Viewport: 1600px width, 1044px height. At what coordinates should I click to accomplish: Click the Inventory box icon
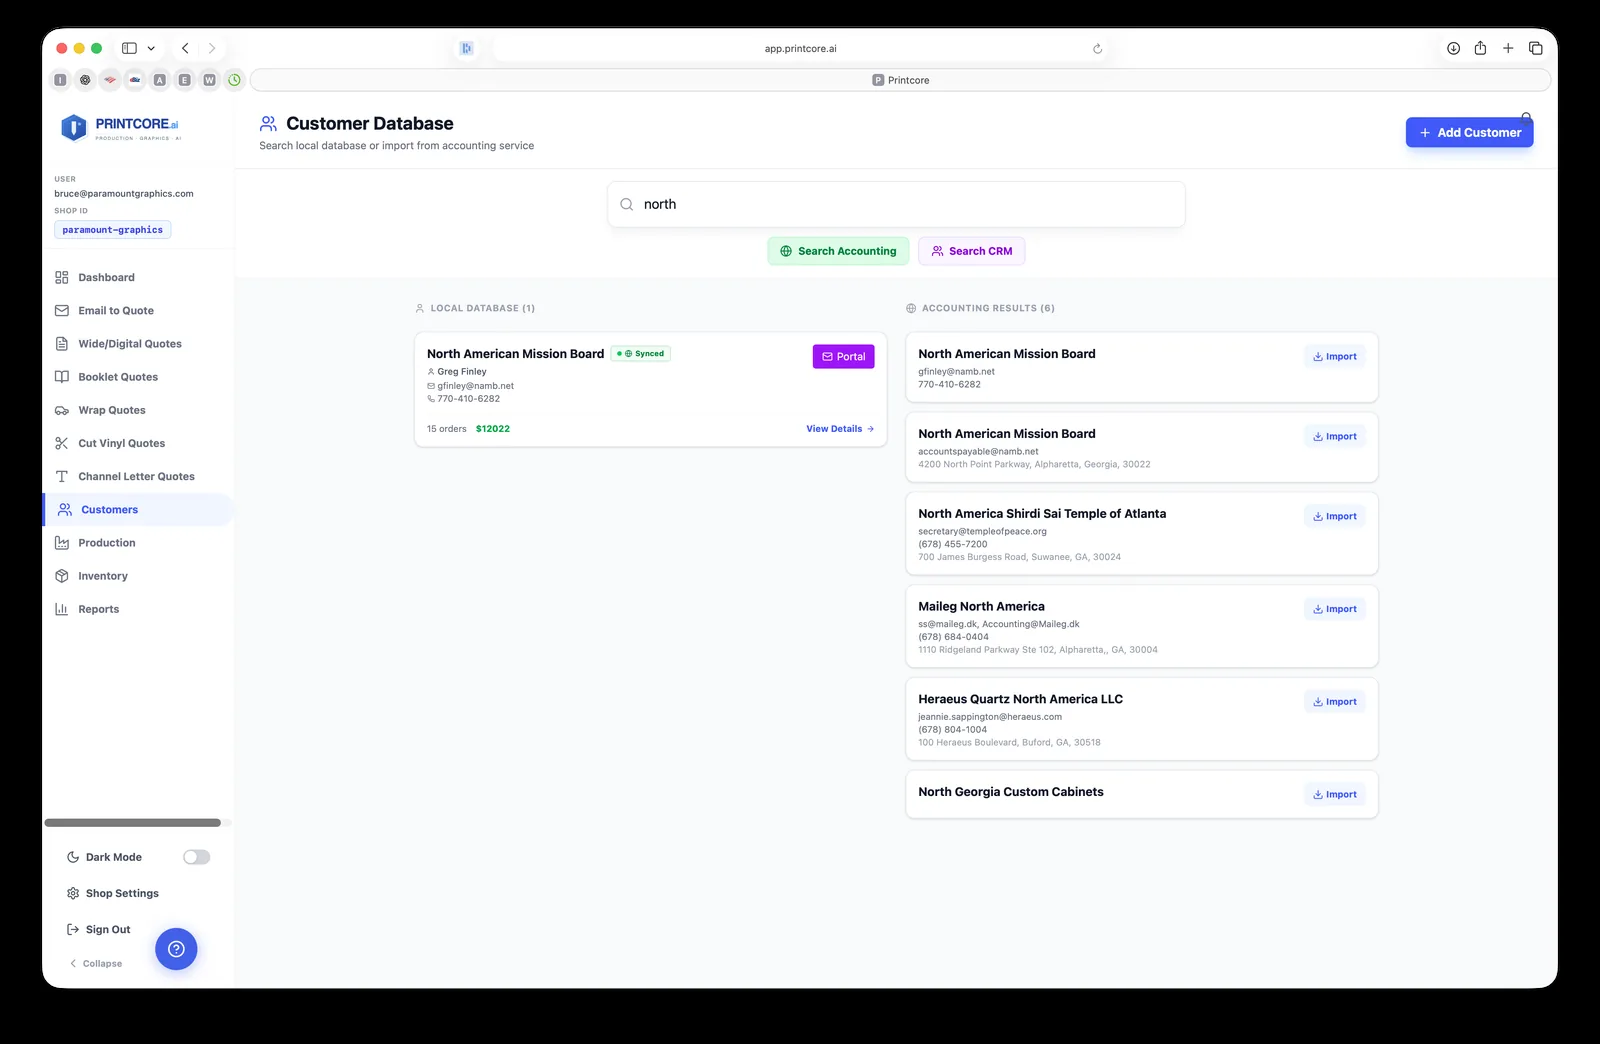(x=62, y=576)
